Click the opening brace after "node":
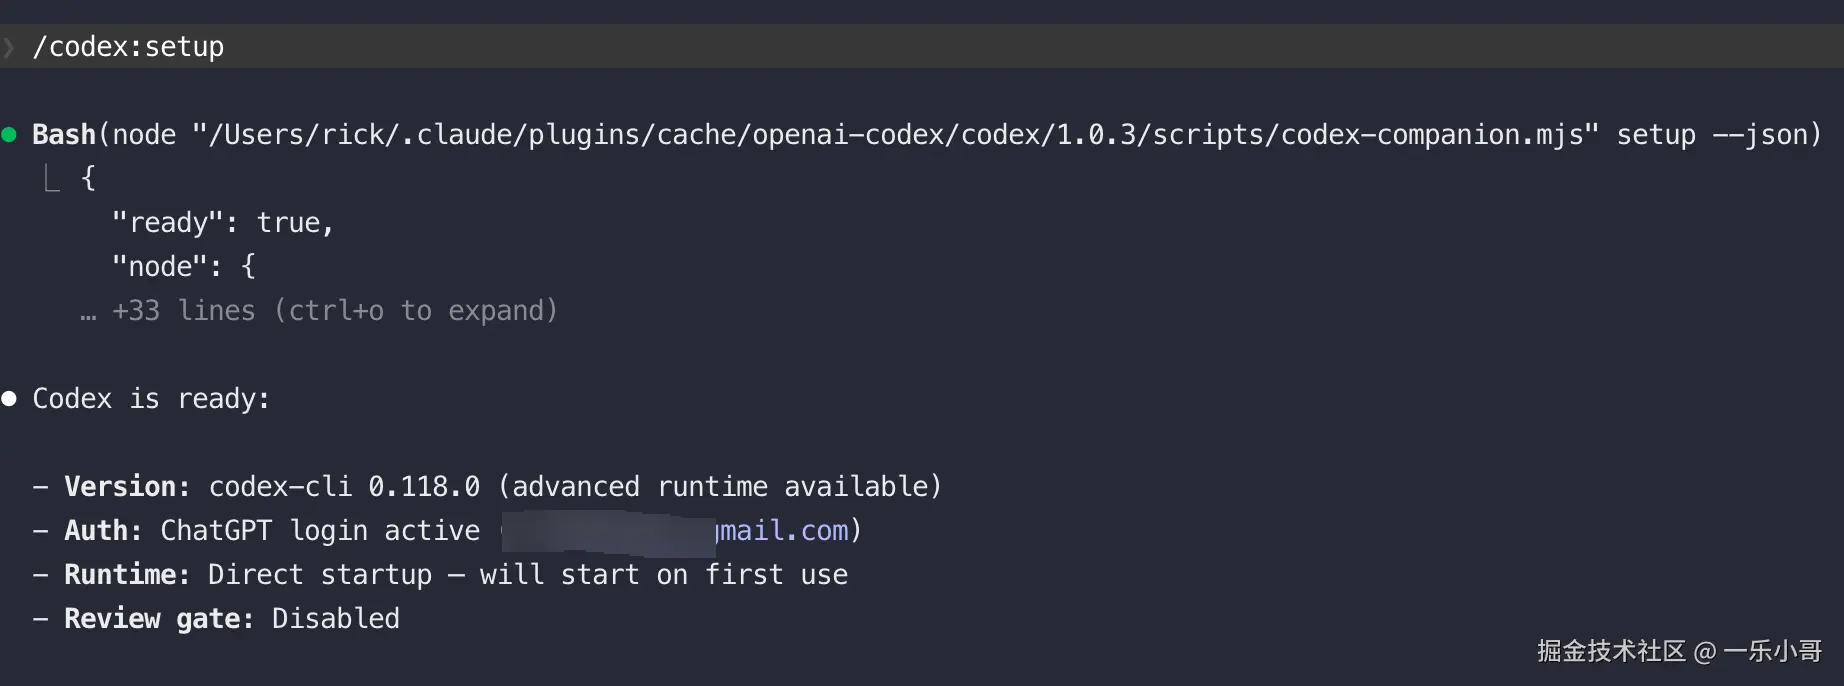Image resolution: width=1844 pixels, height=686 pixels. 248,266
